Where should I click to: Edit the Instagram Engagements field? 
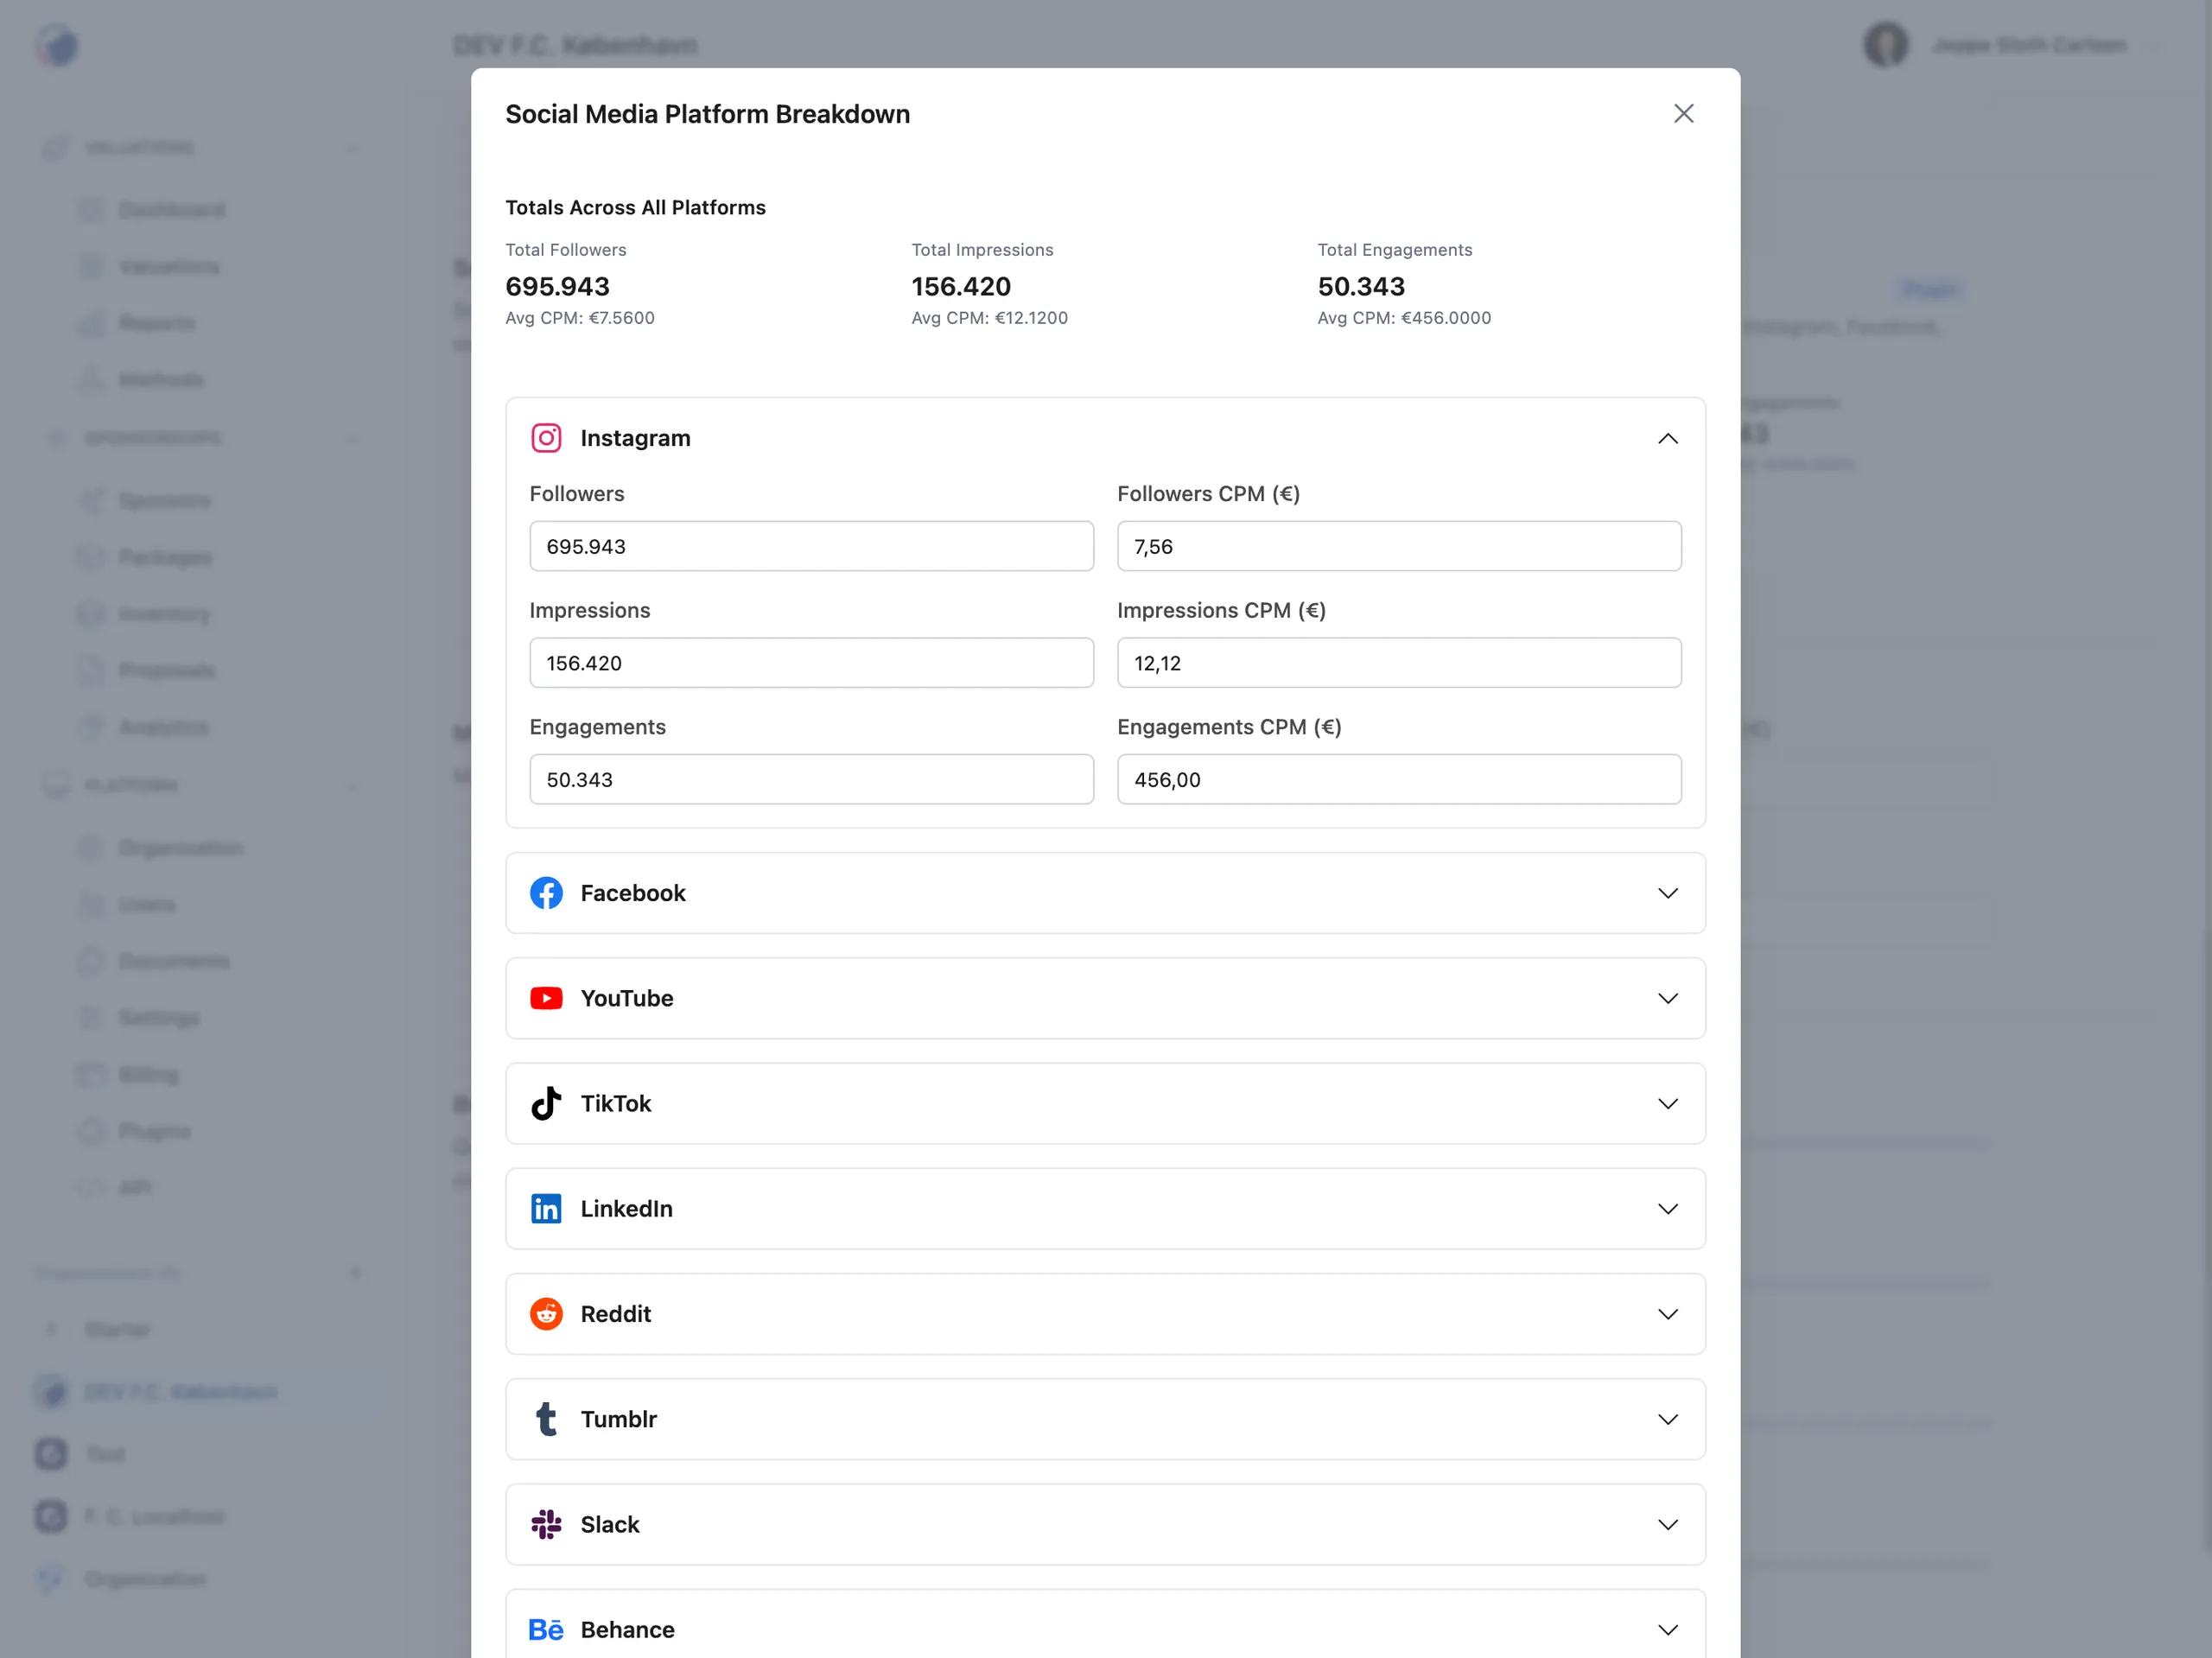click(x=811, y=779)
